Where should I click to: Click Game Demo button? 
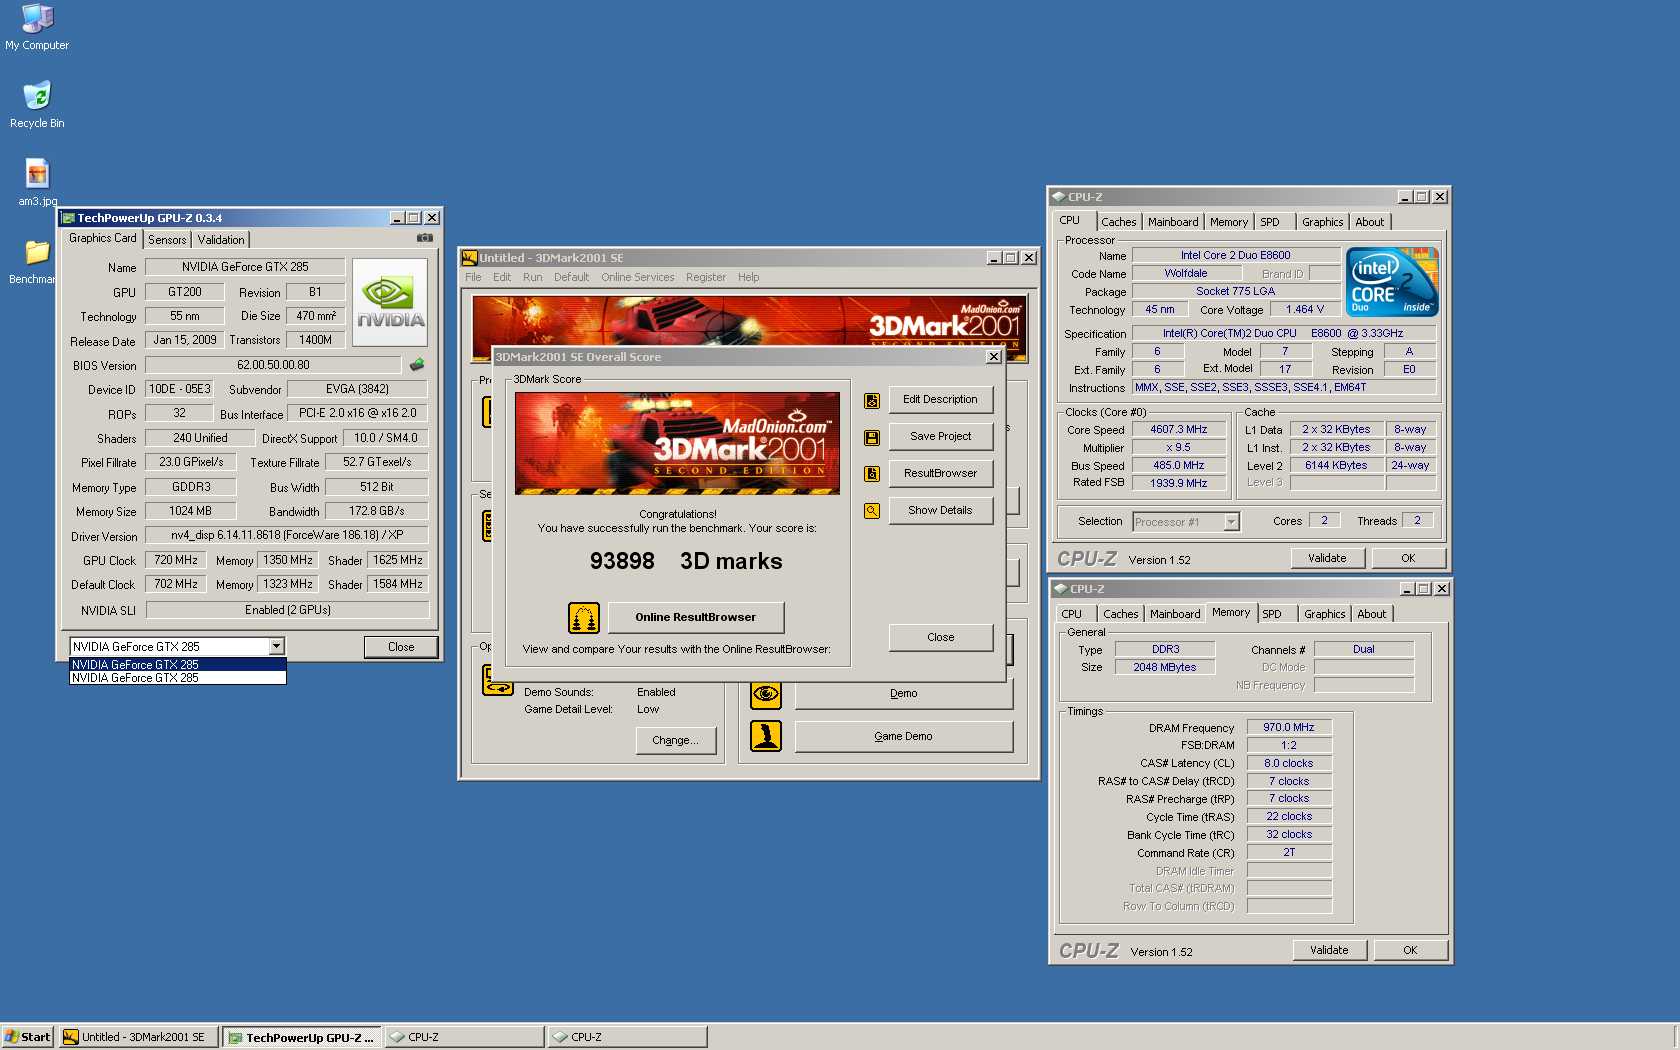tap(903, 736)
